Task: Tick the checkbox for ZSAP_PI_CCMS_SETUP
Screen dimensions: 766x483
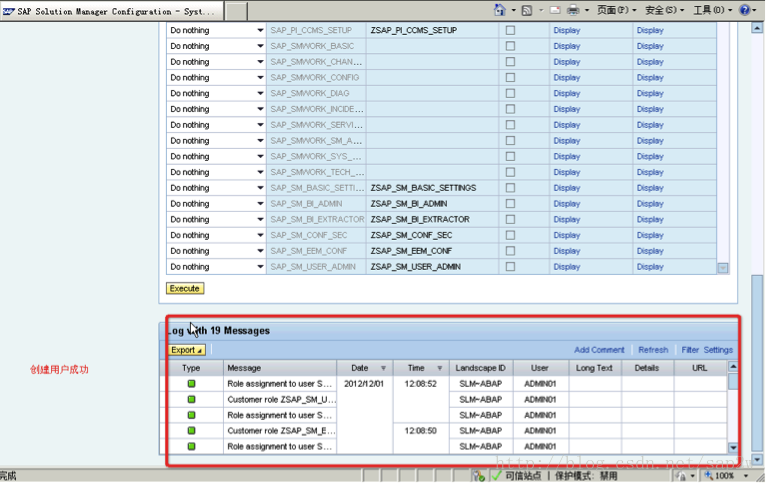Action: click(x=511, y=30)
